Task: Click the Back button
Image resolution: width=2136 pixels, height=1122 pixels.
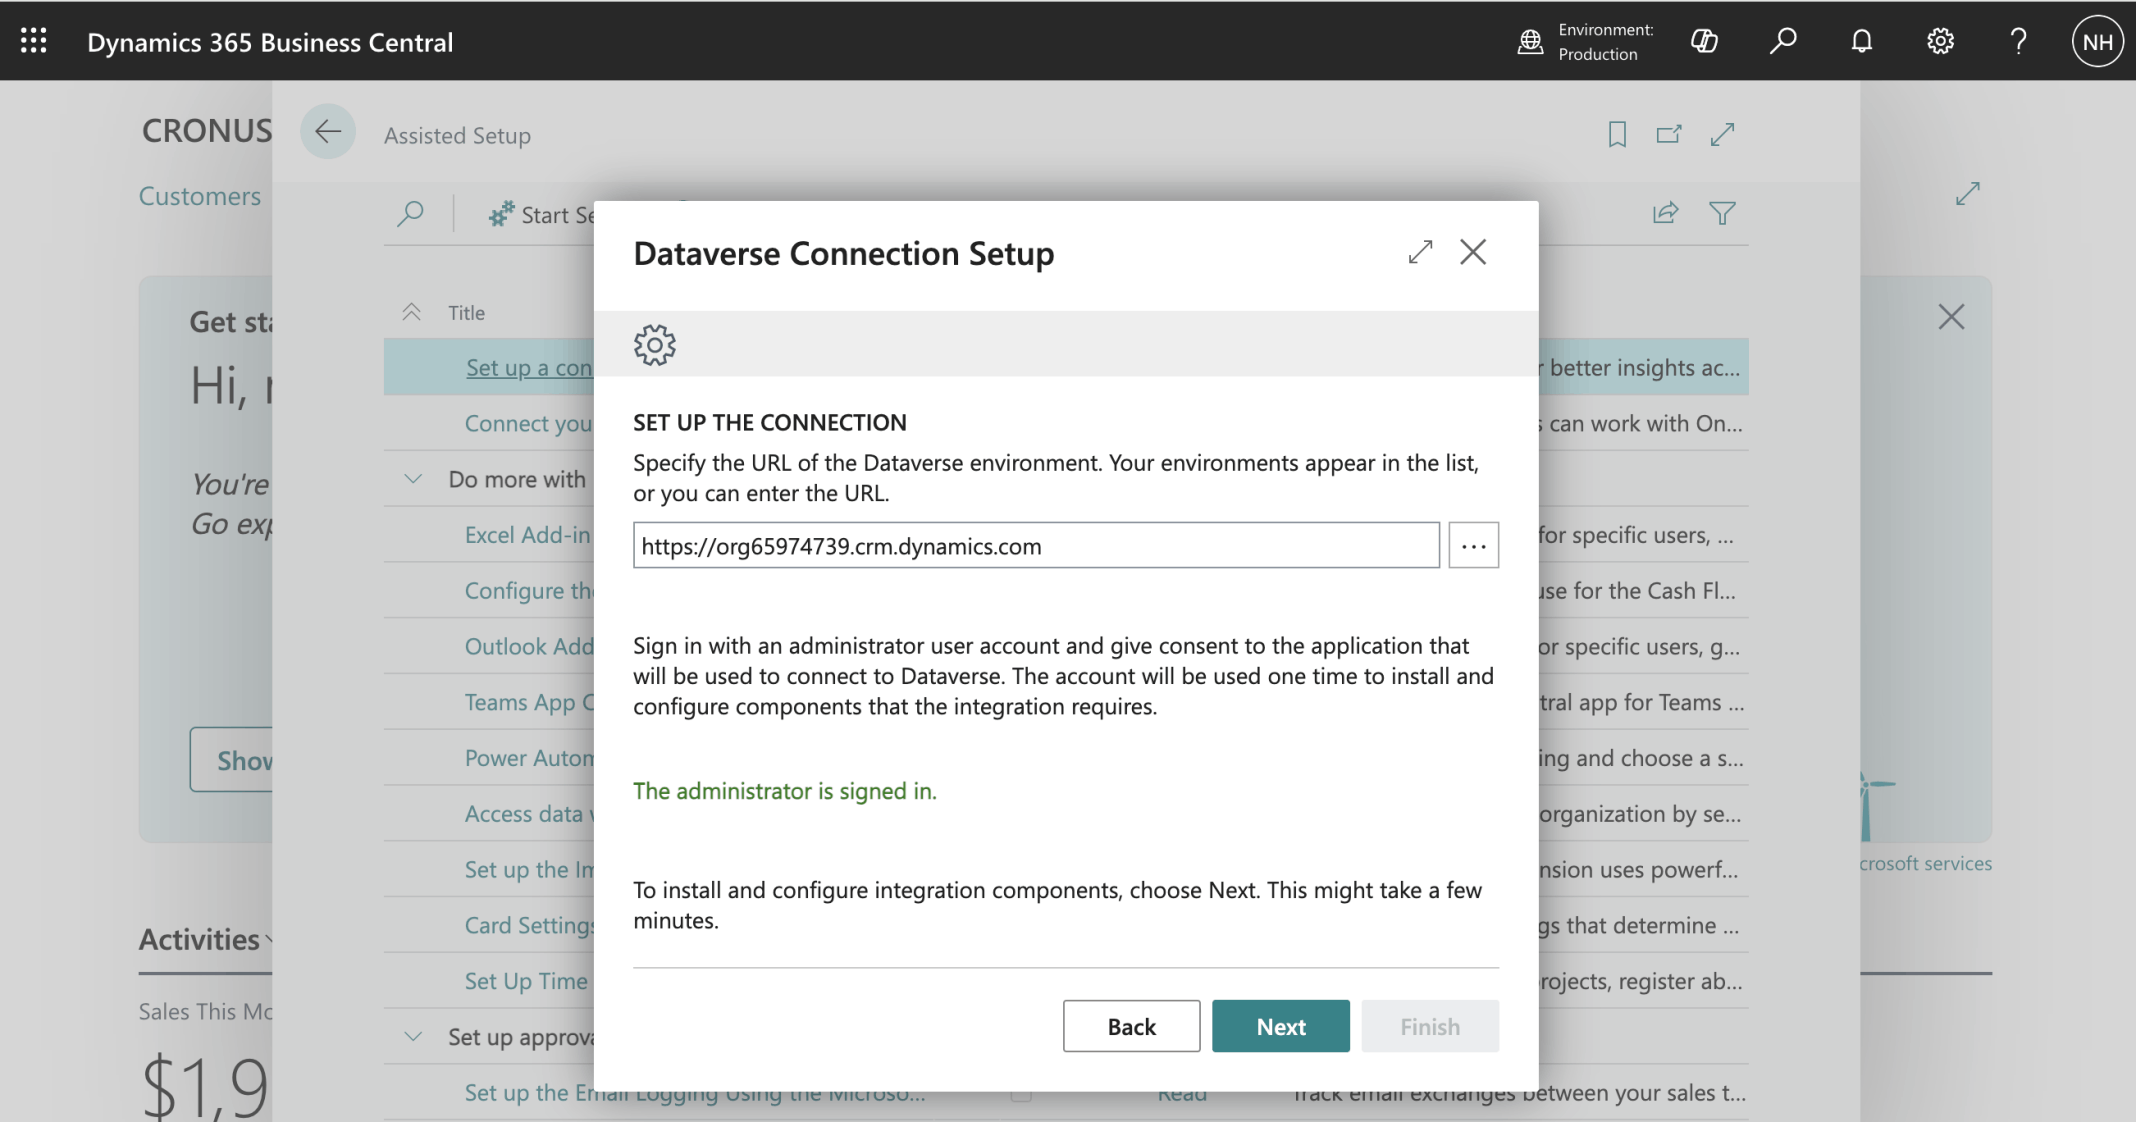Action: (x=1131, y=1026)
